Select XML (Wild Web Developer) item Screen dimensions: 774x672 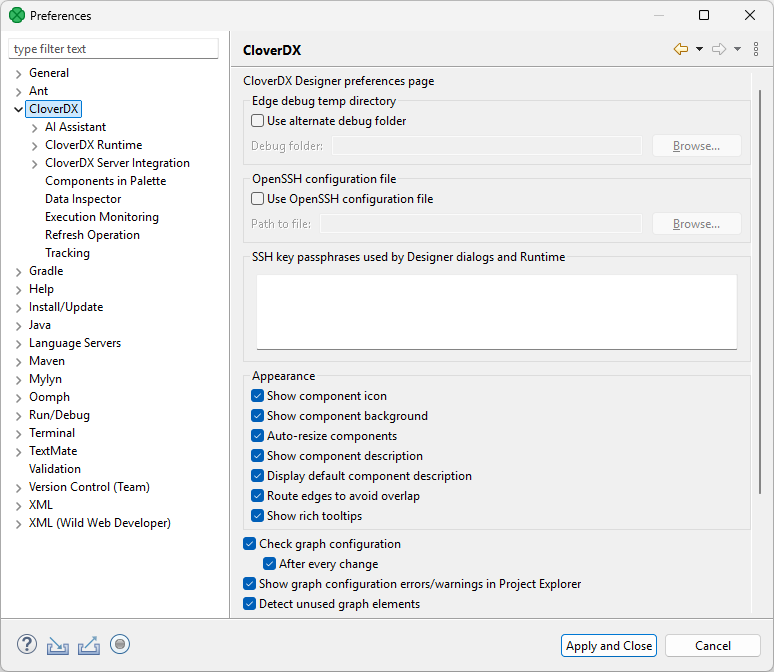point(100,523)
